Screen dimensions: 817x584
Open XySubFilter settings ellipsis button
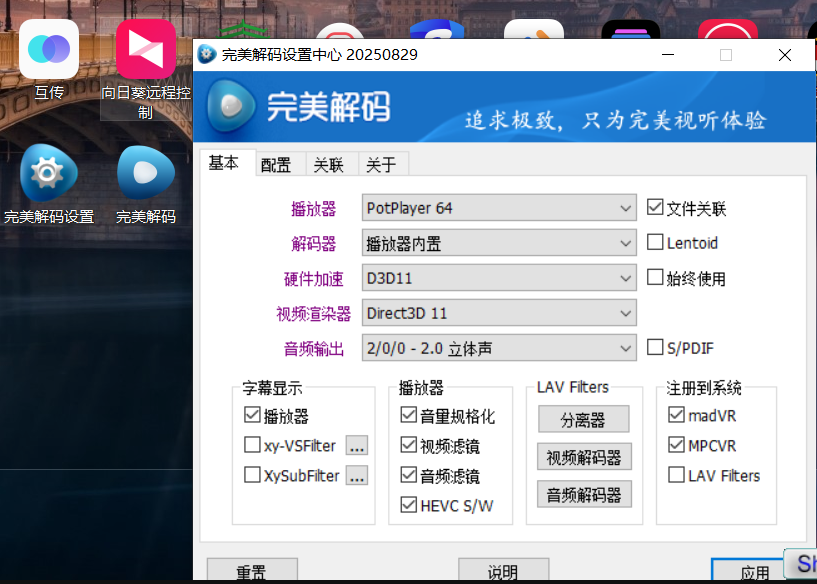[x=357, y=475]
